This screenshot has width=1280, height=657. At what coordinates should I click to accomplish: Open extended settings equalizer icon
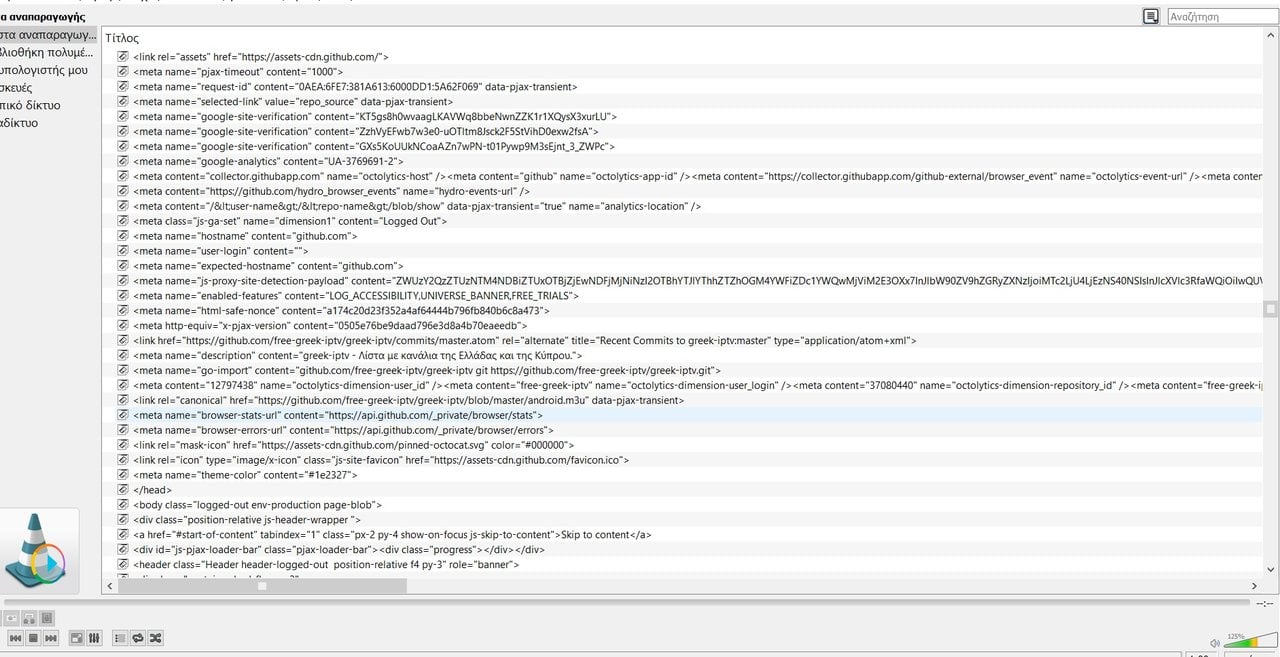click(94, 638)
